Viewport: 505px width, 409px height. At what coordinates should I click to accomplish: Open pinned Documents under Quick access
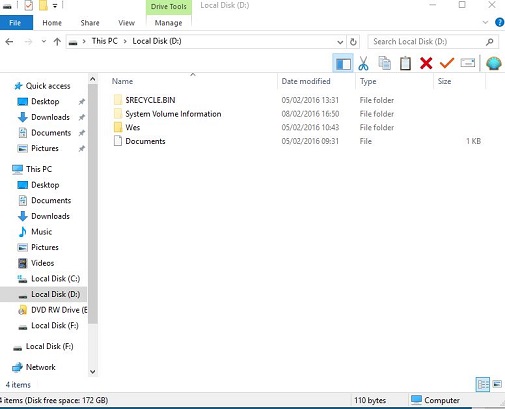coord(51,133)
